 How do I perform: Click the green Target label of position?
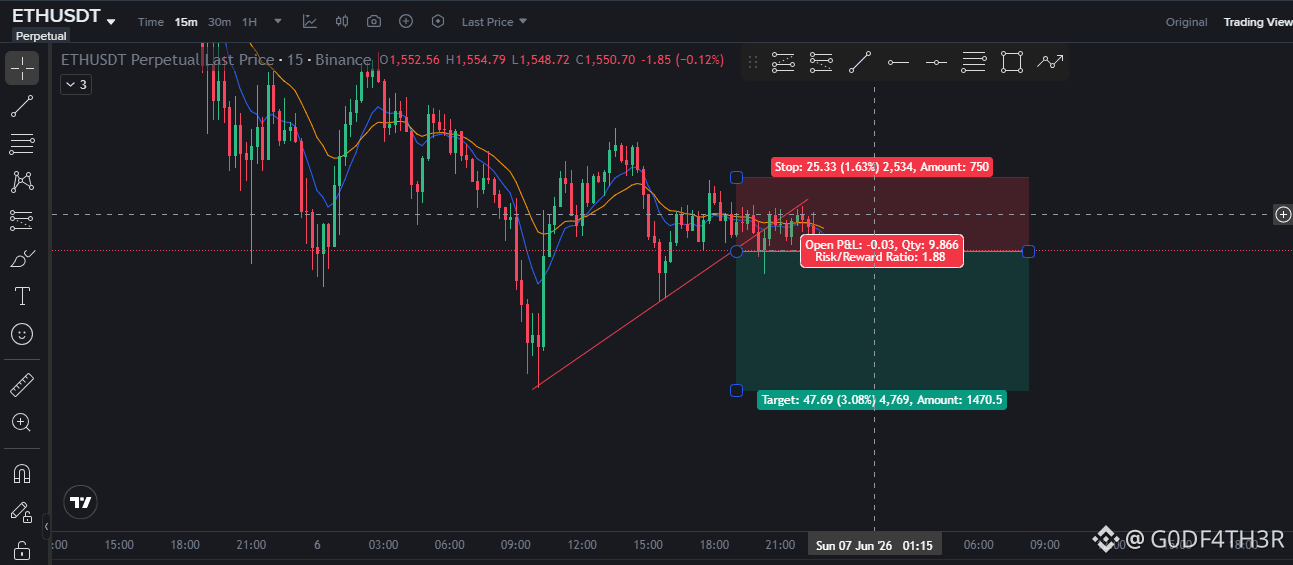(882, 399)
